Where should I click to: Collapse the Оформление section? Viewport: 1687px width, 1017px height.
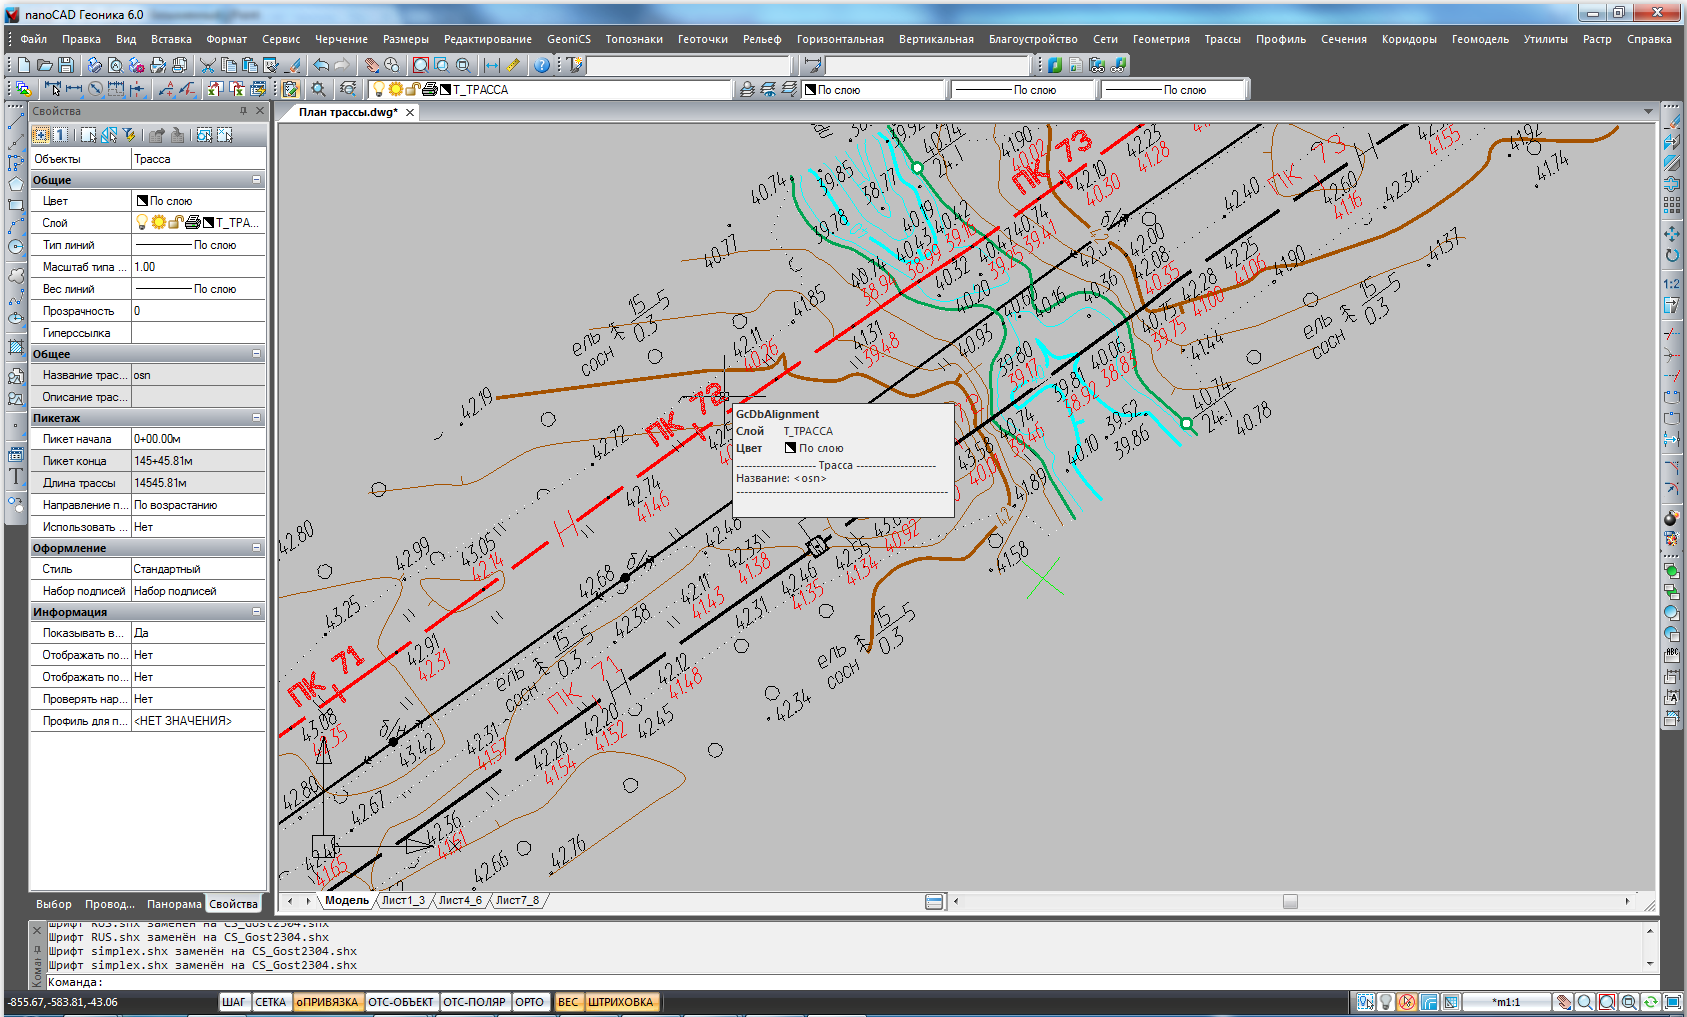coord(256,548)
